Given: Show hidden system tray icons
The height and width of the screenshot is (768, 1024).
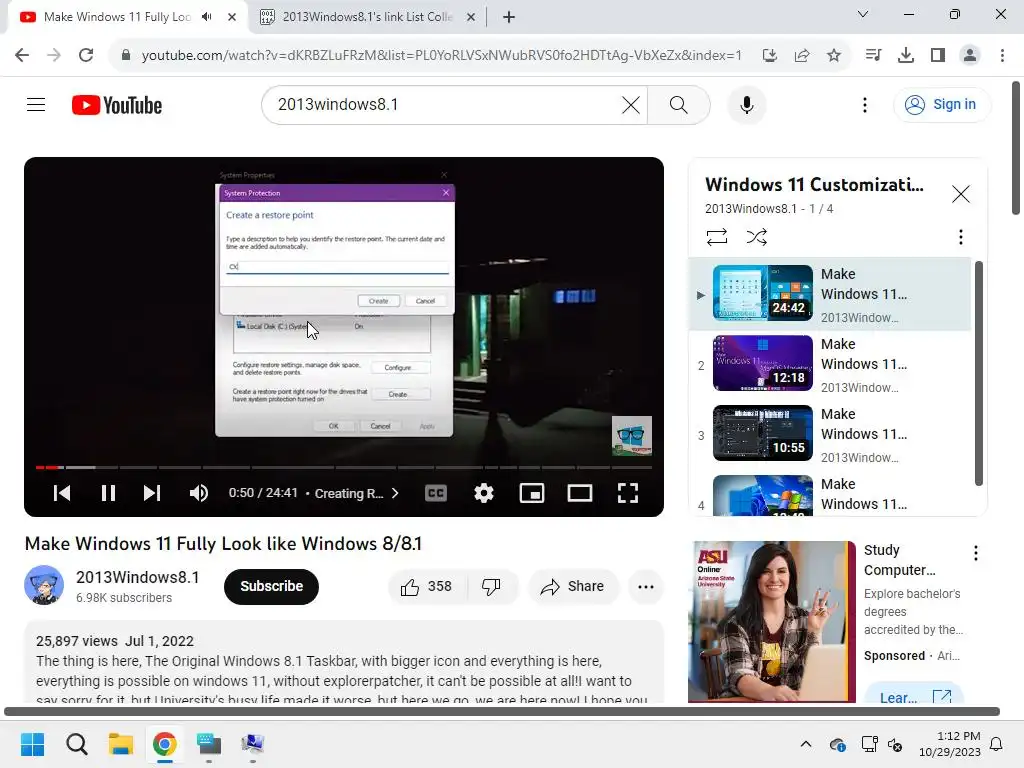Looking at the screenshot, I should 806,744.
